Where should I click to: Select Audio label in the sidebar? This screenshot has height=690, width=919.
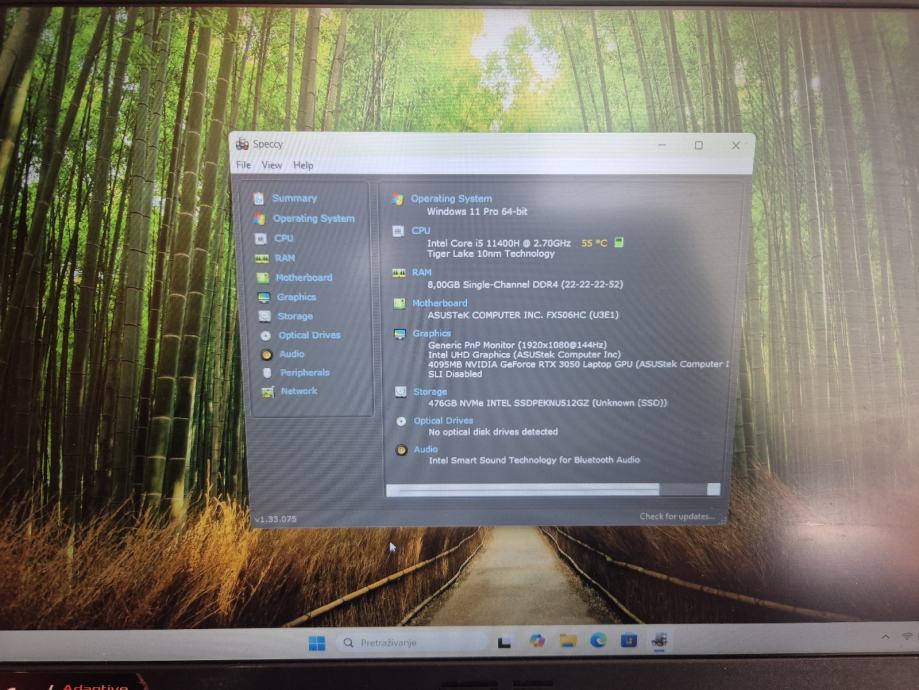pyautogui.click(x=292, y=354)
